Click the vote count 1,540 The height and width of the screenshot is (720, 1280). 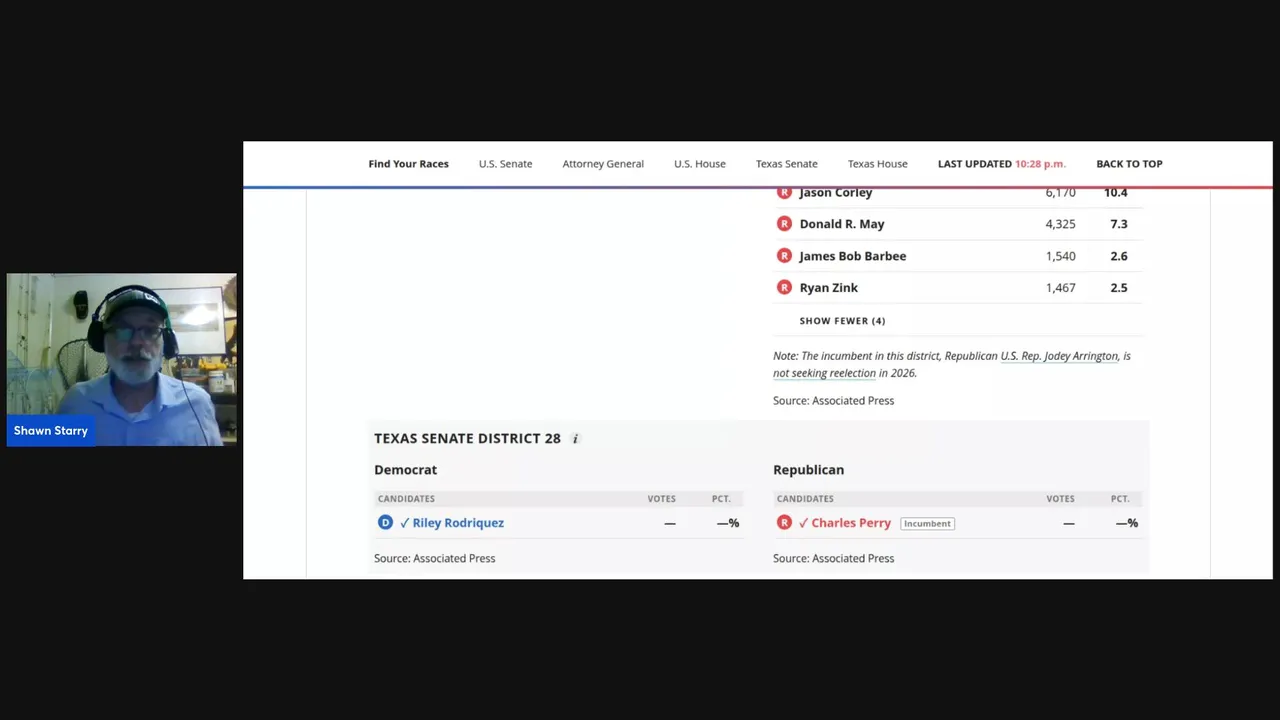(1060, 256)
